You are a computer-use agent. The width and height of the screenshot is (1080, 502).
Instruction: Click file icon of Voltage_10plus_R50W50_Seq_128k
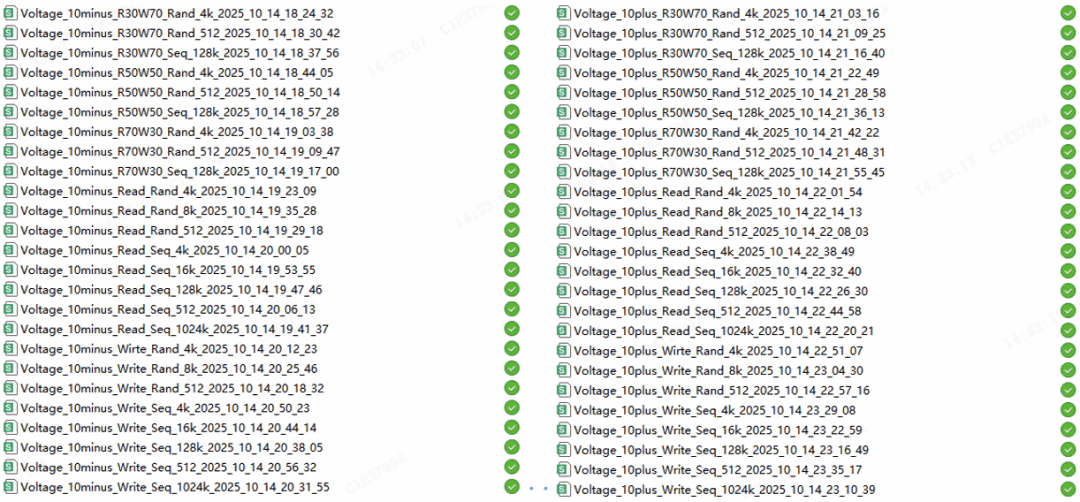click(563, 112)
